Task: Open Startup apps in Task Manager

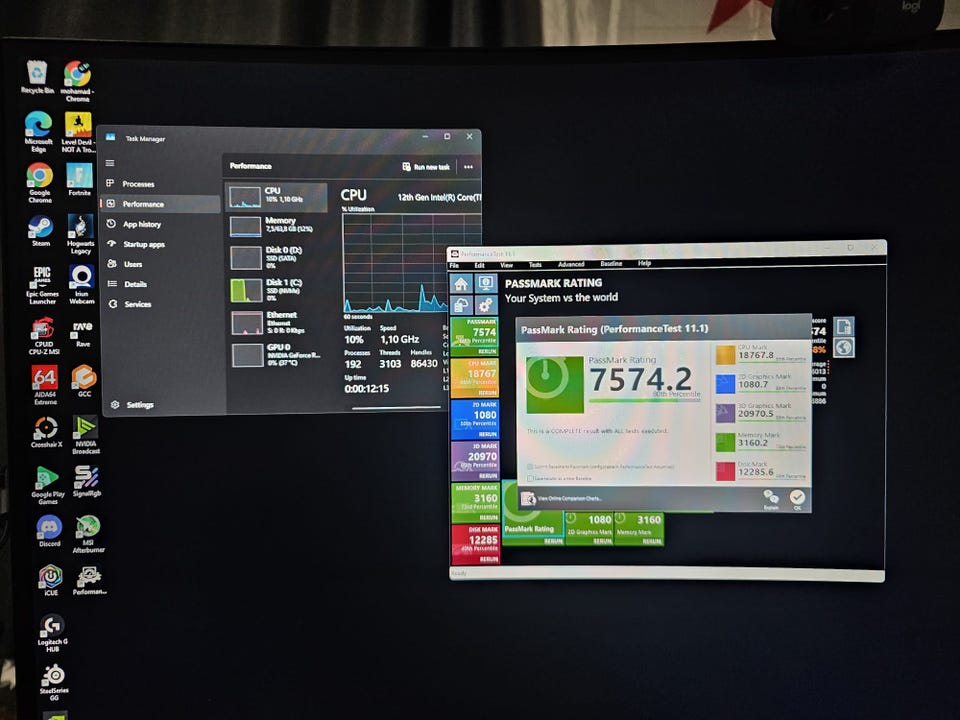Action: (160, 244)
